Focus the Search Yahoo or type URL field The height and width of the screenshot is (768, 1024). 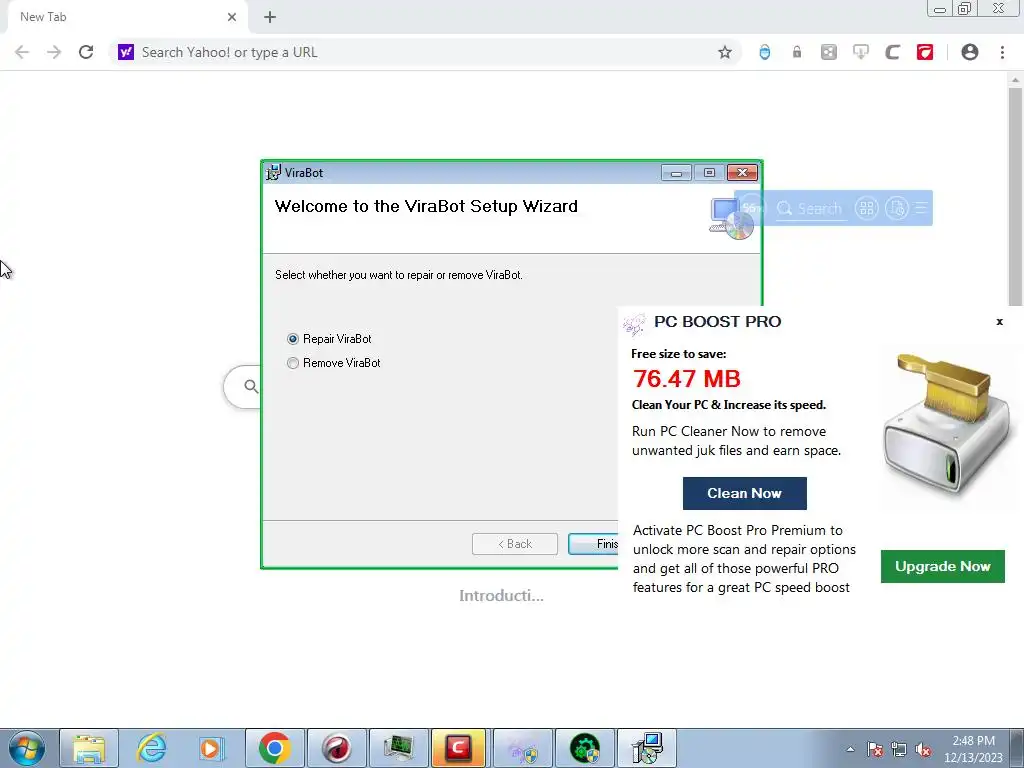pyautogui.click(x=424, y=52)
